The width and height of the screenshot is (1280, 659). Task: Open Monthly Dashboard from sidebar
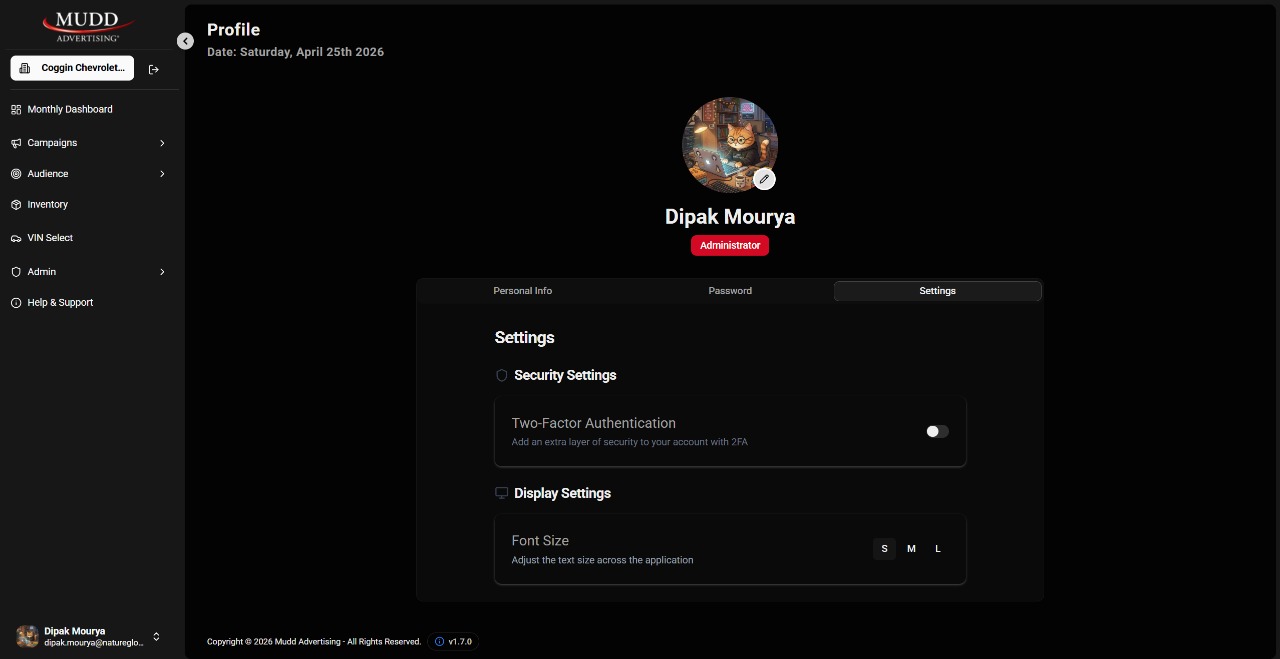coord(70,109)
